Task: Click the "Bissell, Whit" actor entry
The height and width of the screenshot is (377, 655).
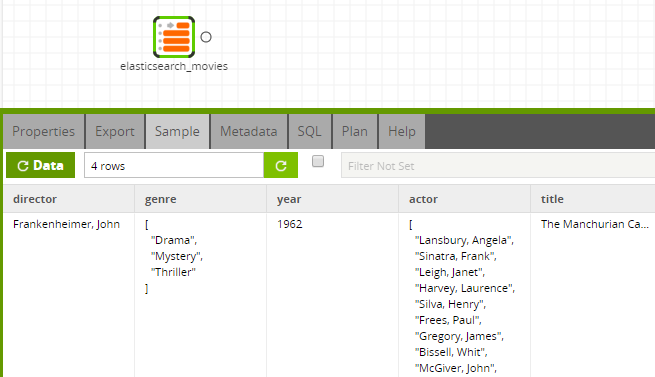Action: (x=451, y=352)
